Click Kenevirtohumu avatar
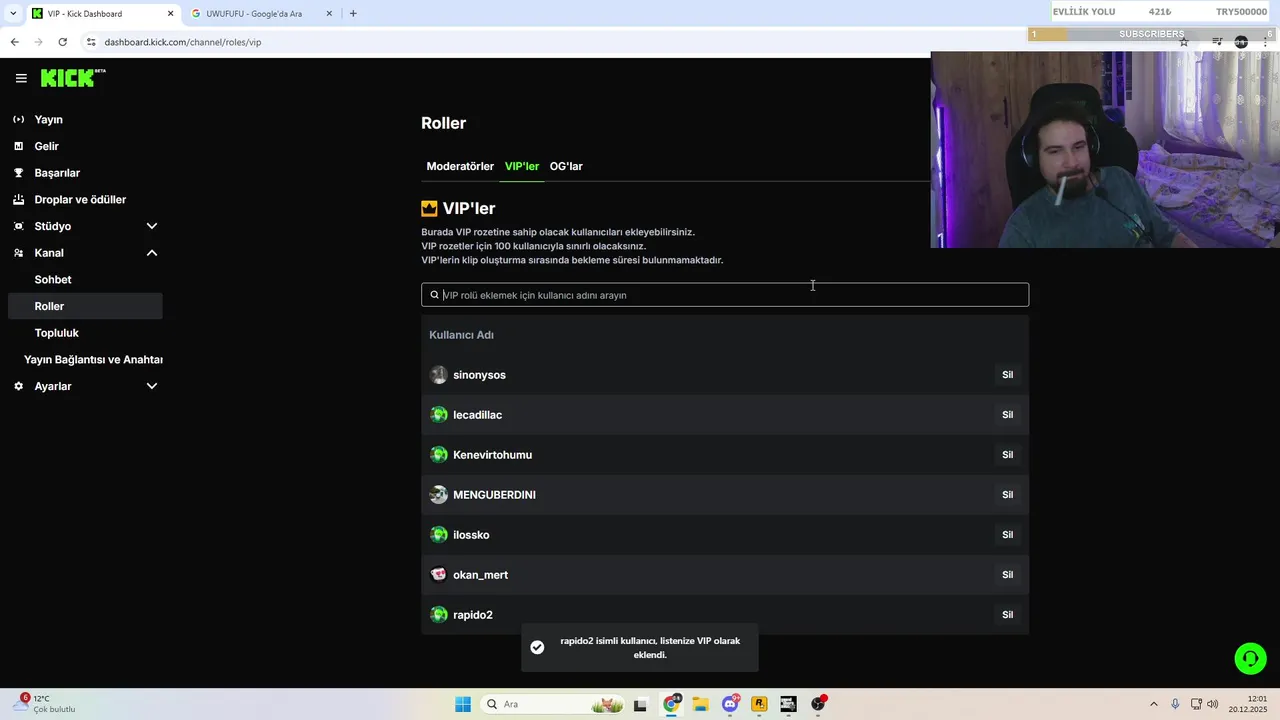1280x720 pixels. (x=438, y=455)
